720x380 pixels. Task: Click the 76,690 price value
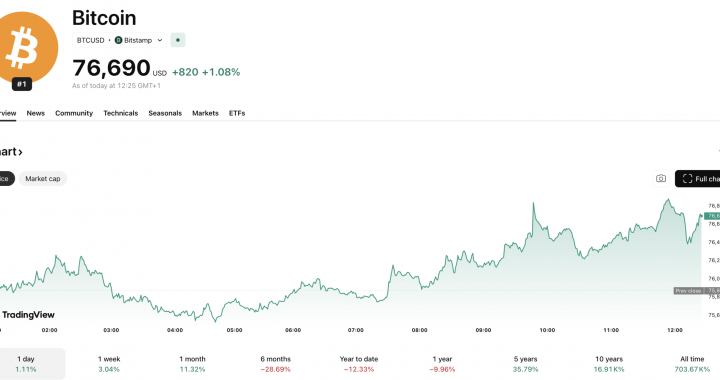point(111,68)
